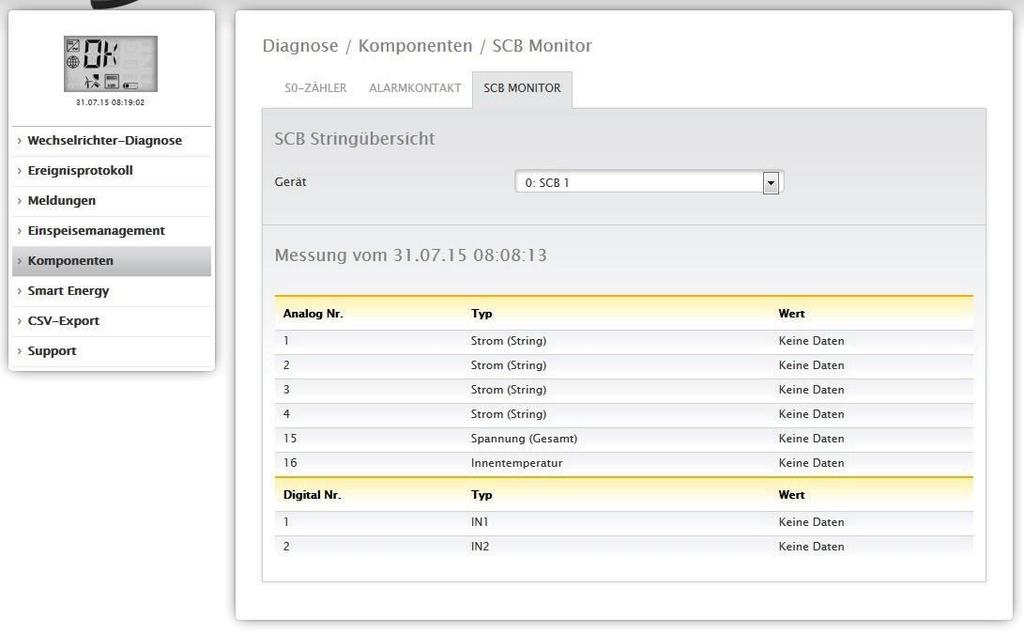Click the Messung vom 31.07.15 08:08:13 heading
This screenshot has height=634, width=1024.
(x=411, y=255)
